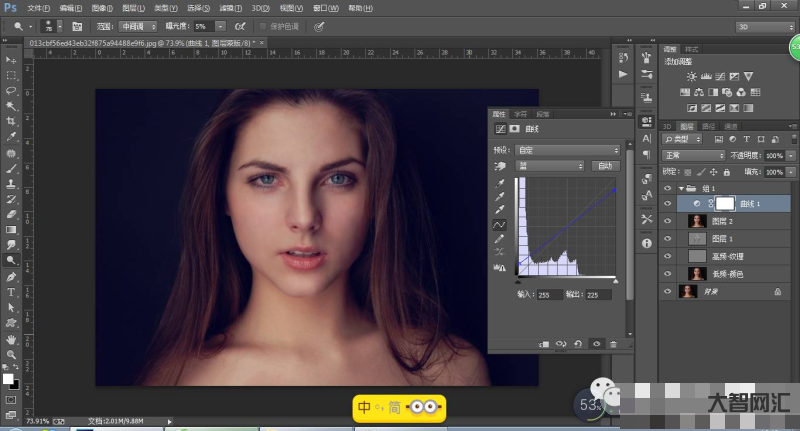
Task: Open the 范围 dropdown set to 中间调
Action: [138, 26]
